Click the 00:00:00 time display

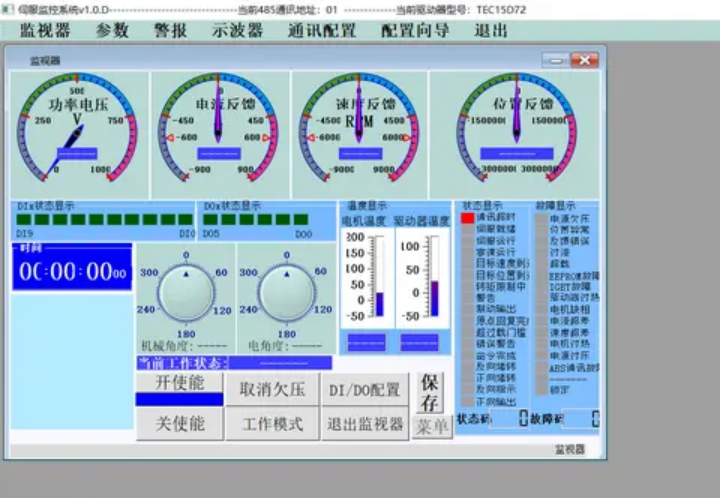(x=72, y=272)
